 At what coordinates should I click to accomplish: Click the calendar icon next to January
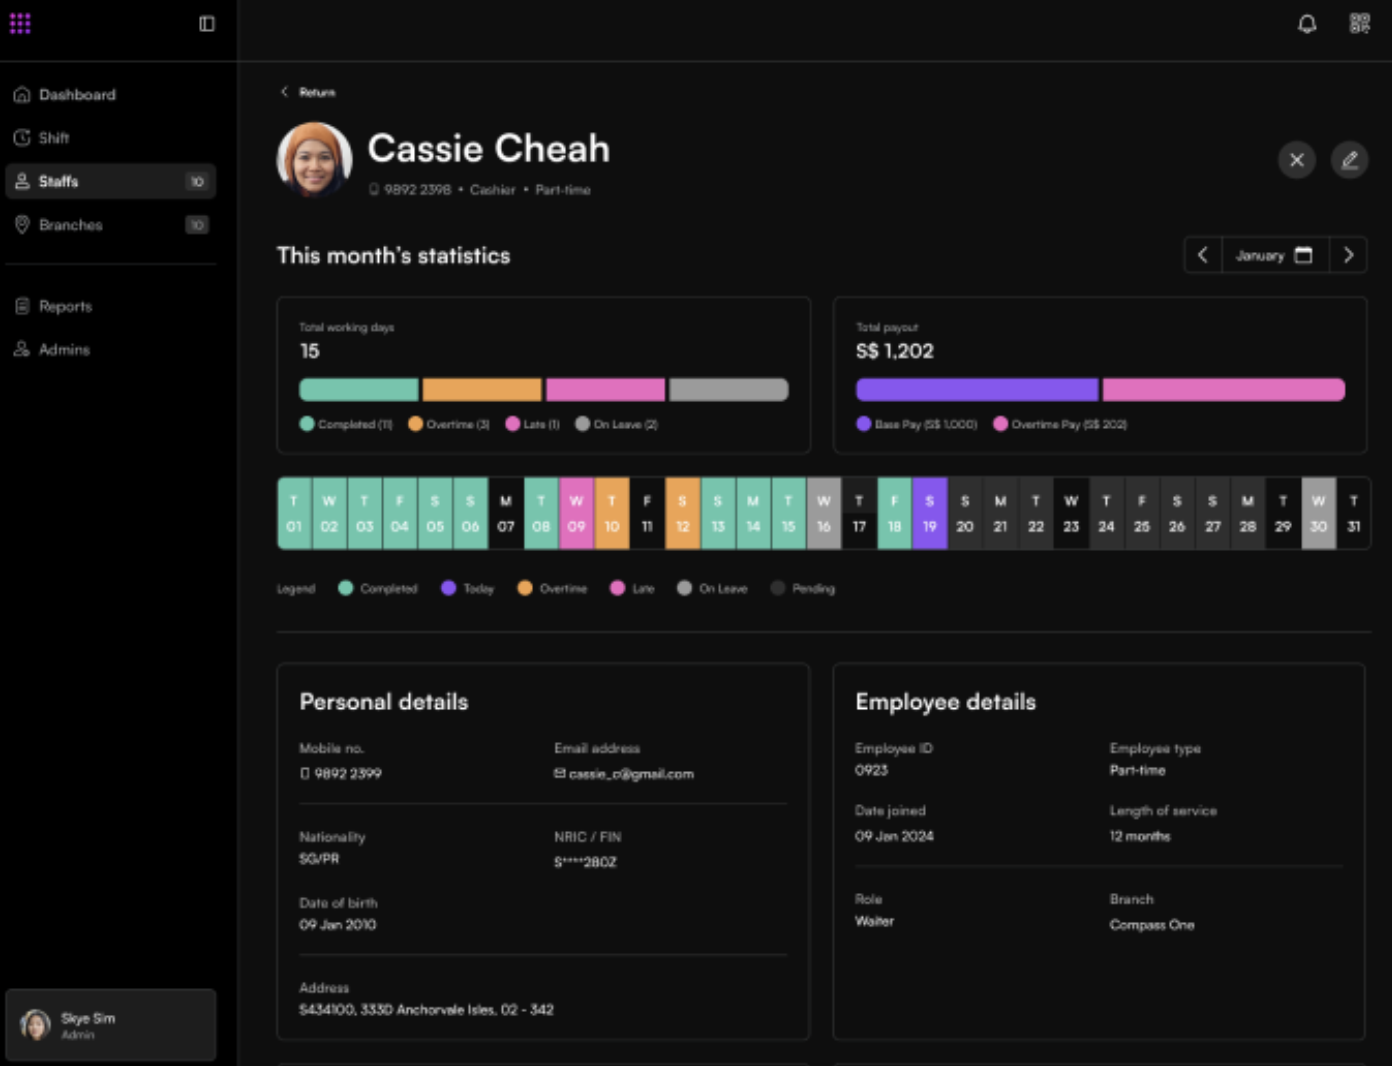(1303, 255)
